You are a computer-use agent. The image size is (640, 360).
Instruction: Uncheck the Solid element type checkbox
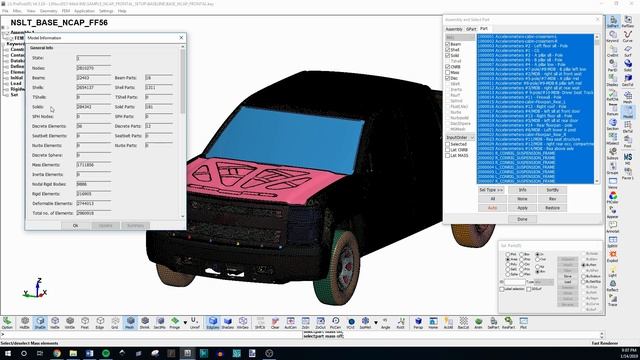pos(447,56)
